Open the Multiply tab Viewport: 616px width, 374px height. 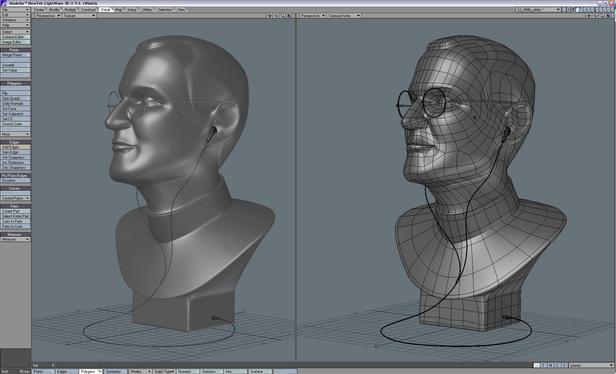(x=70, y=9)
